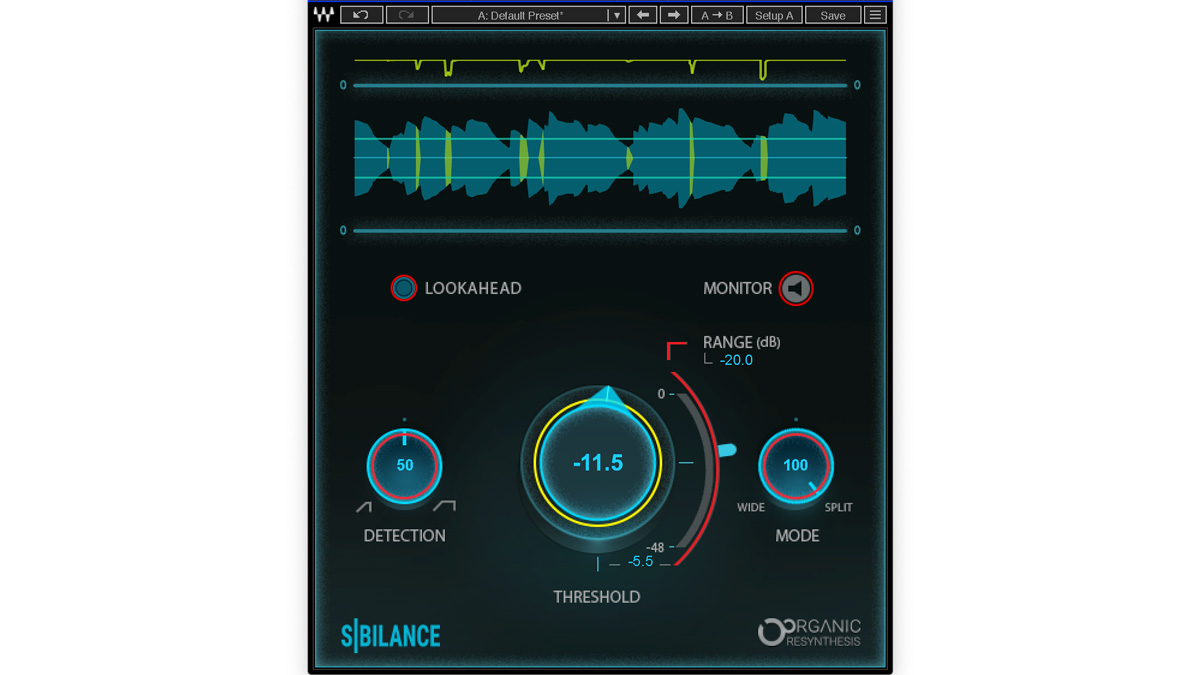This screenshot has width=1200, height=675.
Task: Click the MONITOR label
Action: [x=738, y=288]
